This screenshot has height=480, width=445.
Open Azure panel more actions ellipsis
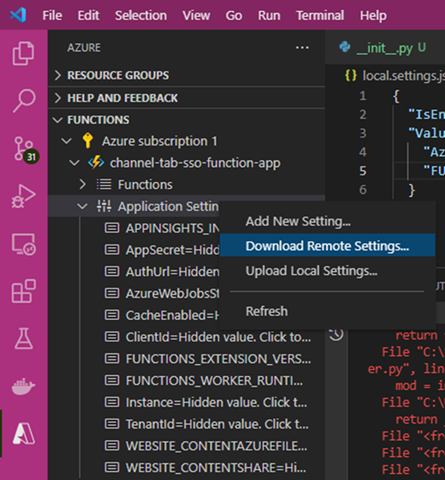tap(302, 48)
